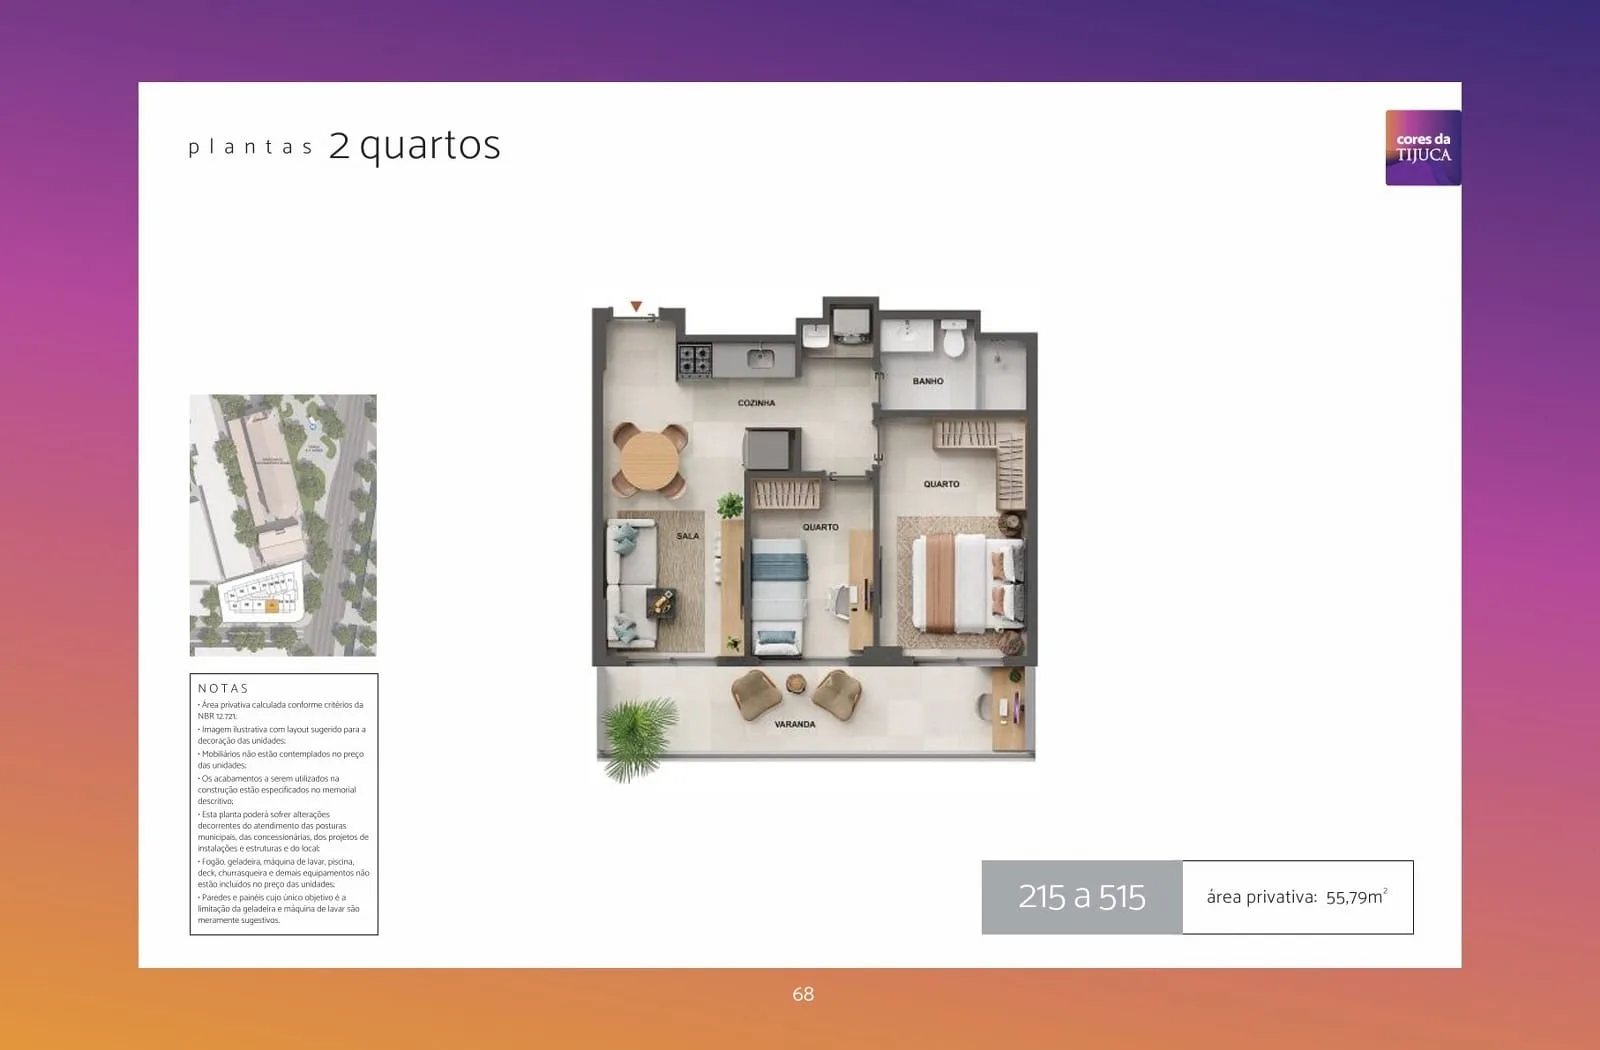
Task: Click the single bed in the small quarto
Action: point(778,597)
